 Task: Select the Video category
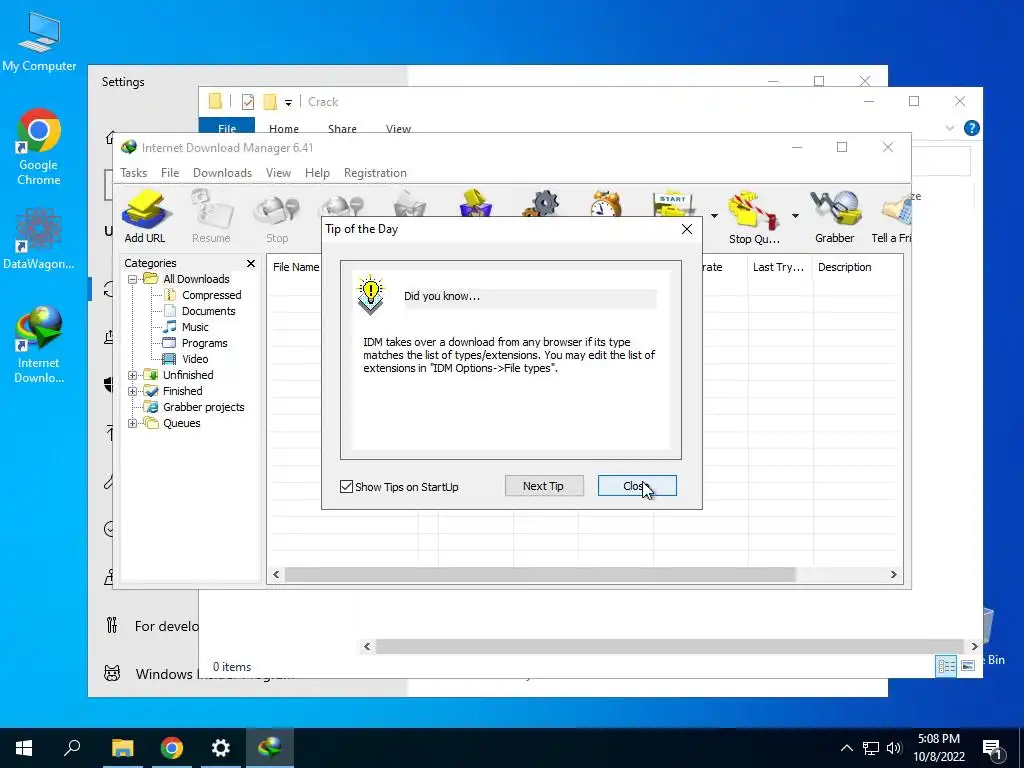tap(195, 359)
